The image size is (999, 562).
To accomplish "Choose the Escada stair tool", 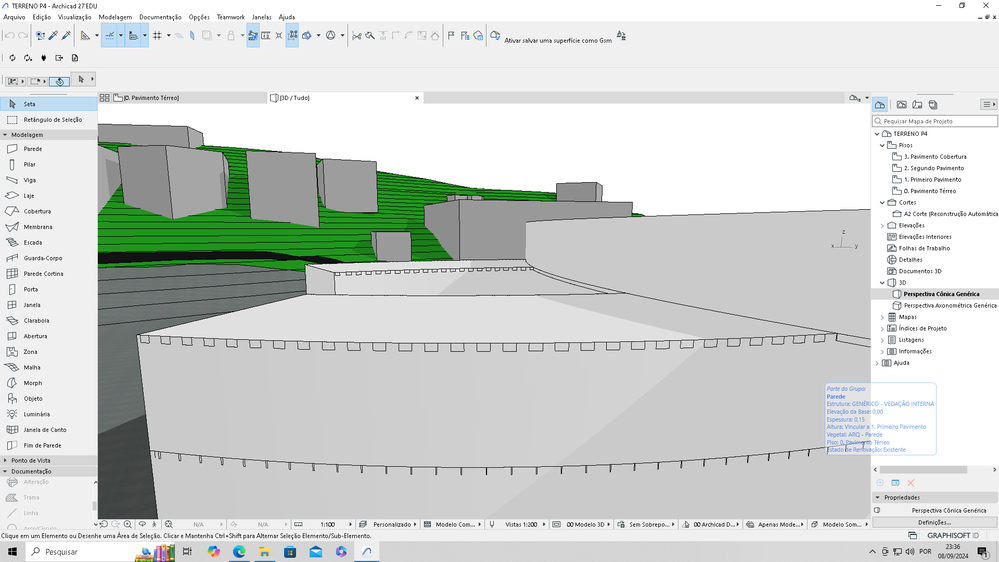I will click(x=33, y=242).
